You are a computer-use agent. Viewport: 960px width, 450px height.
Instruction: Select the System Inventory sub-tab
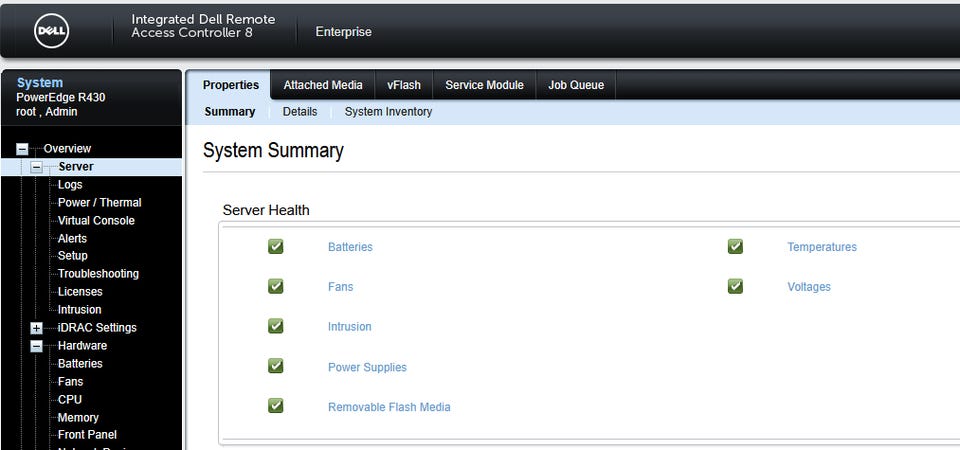click(388, 112)
